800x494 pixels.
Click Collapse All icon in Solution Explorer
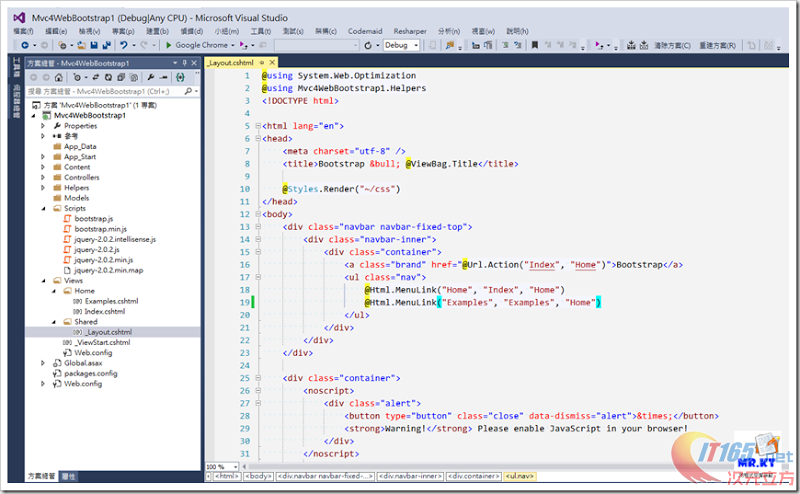tap(121, 78)
